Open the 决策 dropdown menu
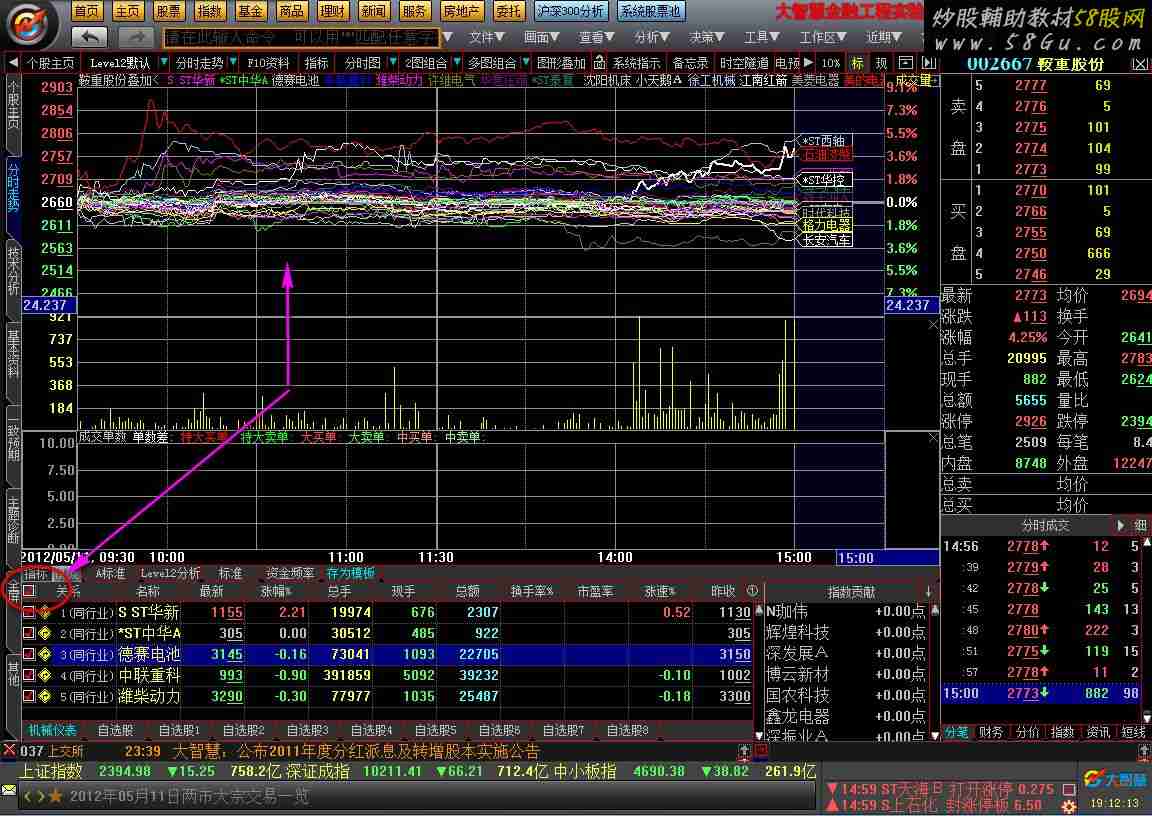This screenshot has height=816, width=1152. (x=707, y=37)
